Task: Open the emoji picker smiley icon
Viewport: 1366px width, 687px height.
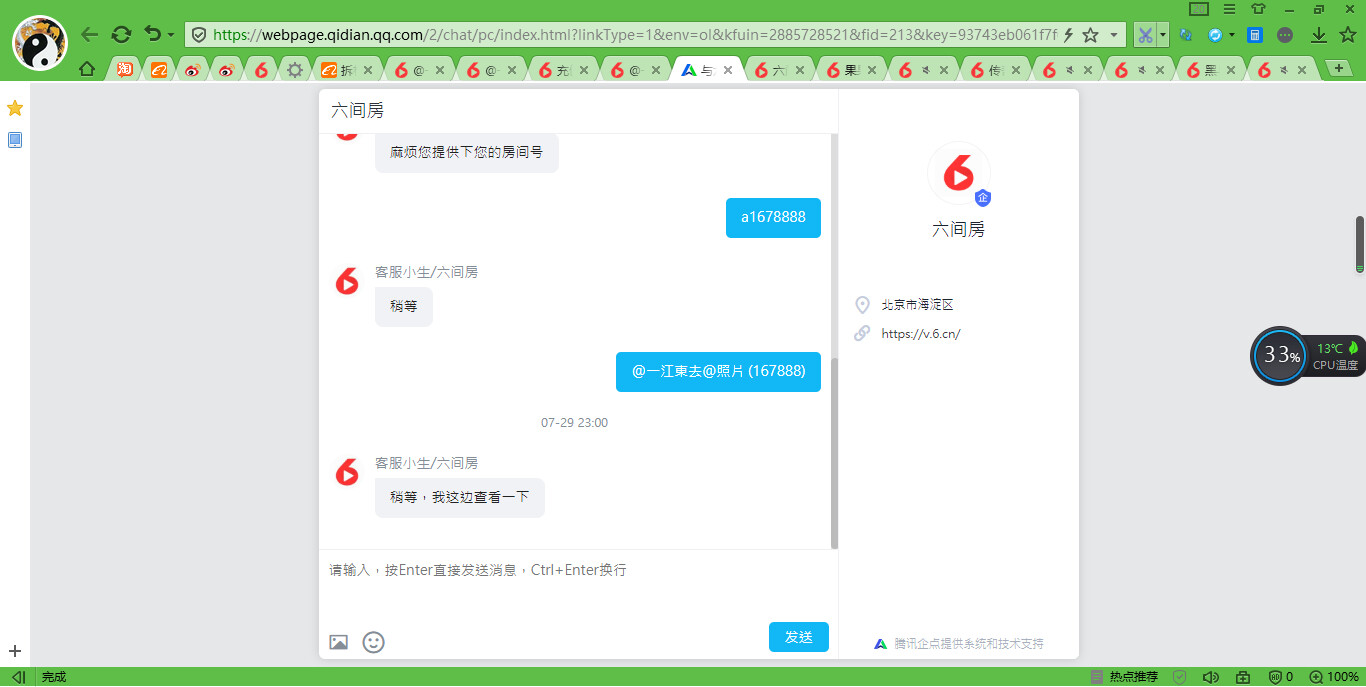Action: pyautogui.click(x=373, y=642)
